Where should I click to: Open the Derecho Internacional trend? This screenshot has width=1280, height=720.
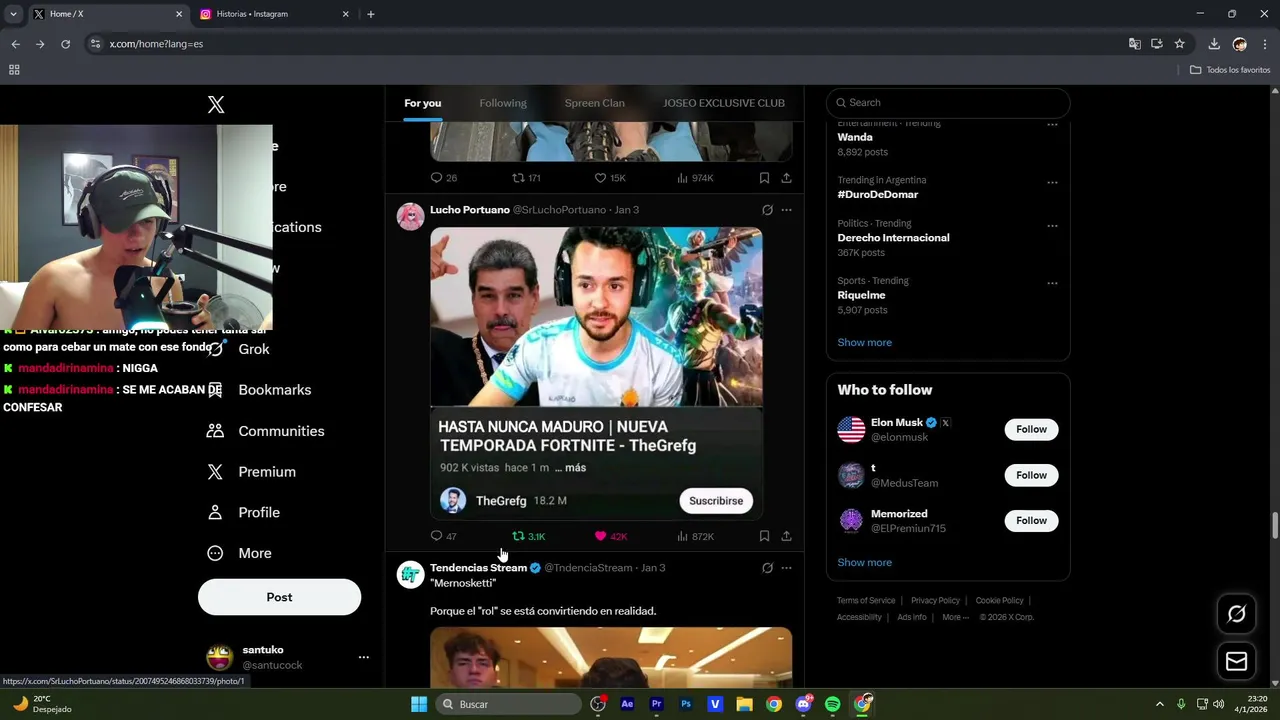893,238
